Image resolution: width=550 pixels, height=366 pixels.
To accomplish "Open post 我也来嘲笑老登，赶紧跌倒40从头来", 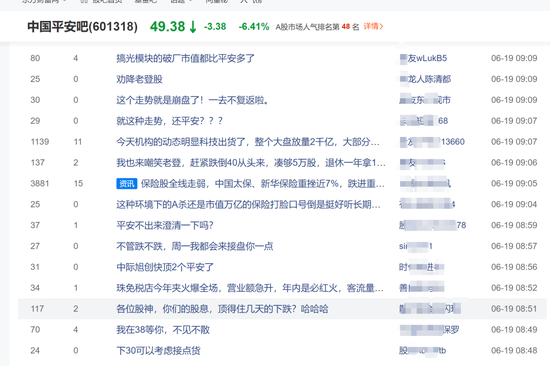I will [x=251, y=162].
